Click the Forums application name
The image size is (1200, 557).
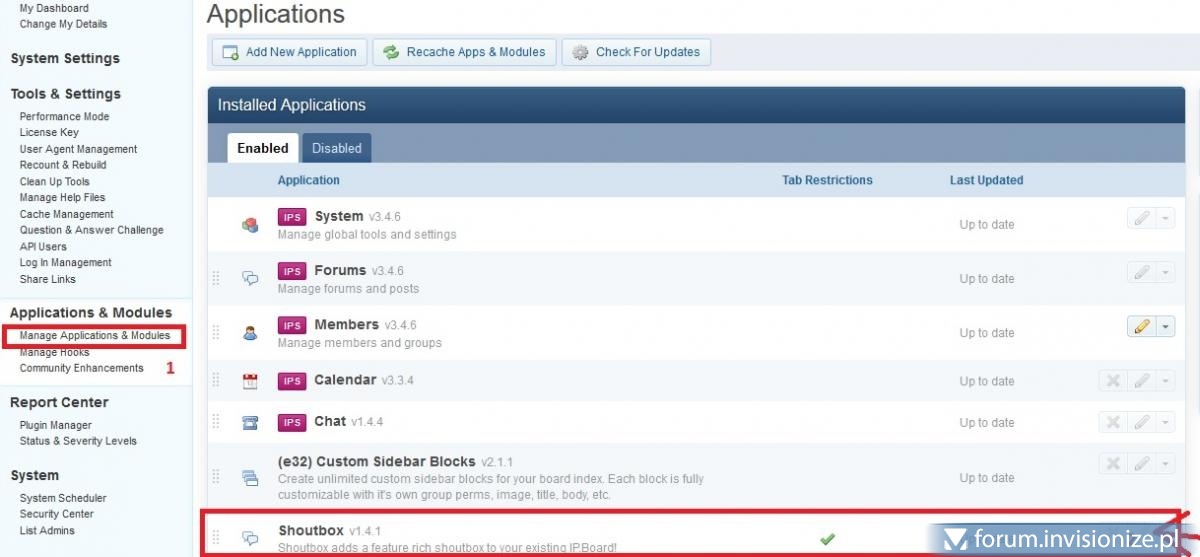340,270
